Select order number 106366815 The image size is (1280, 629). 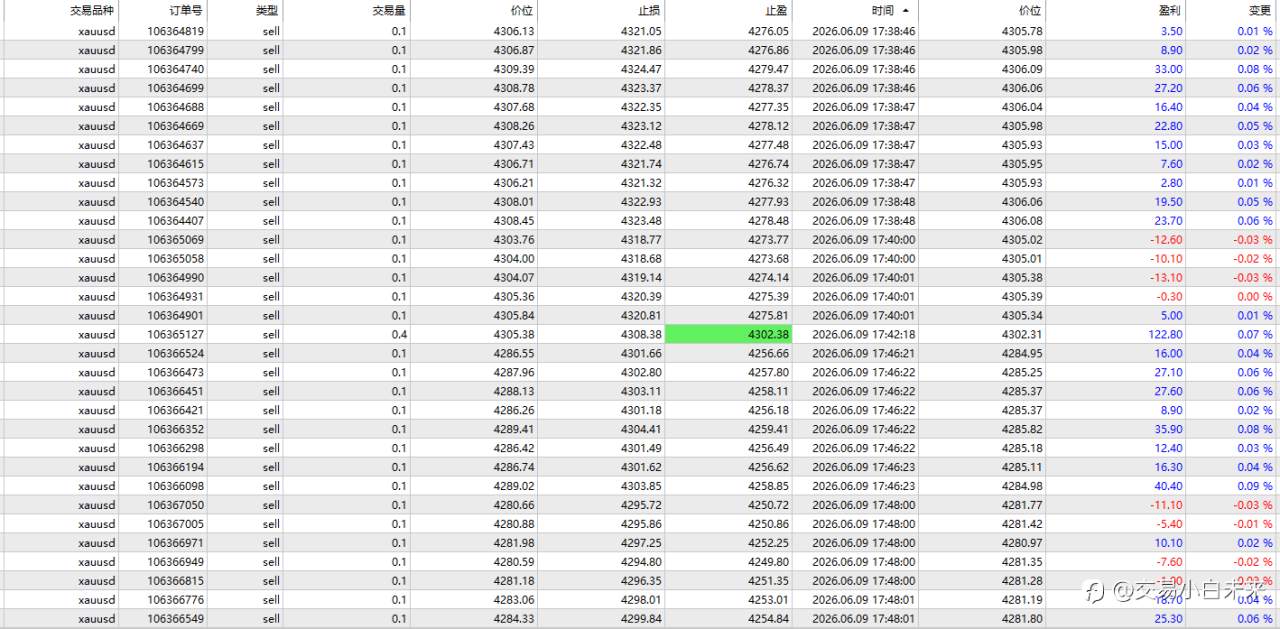[x=175, y=582]
